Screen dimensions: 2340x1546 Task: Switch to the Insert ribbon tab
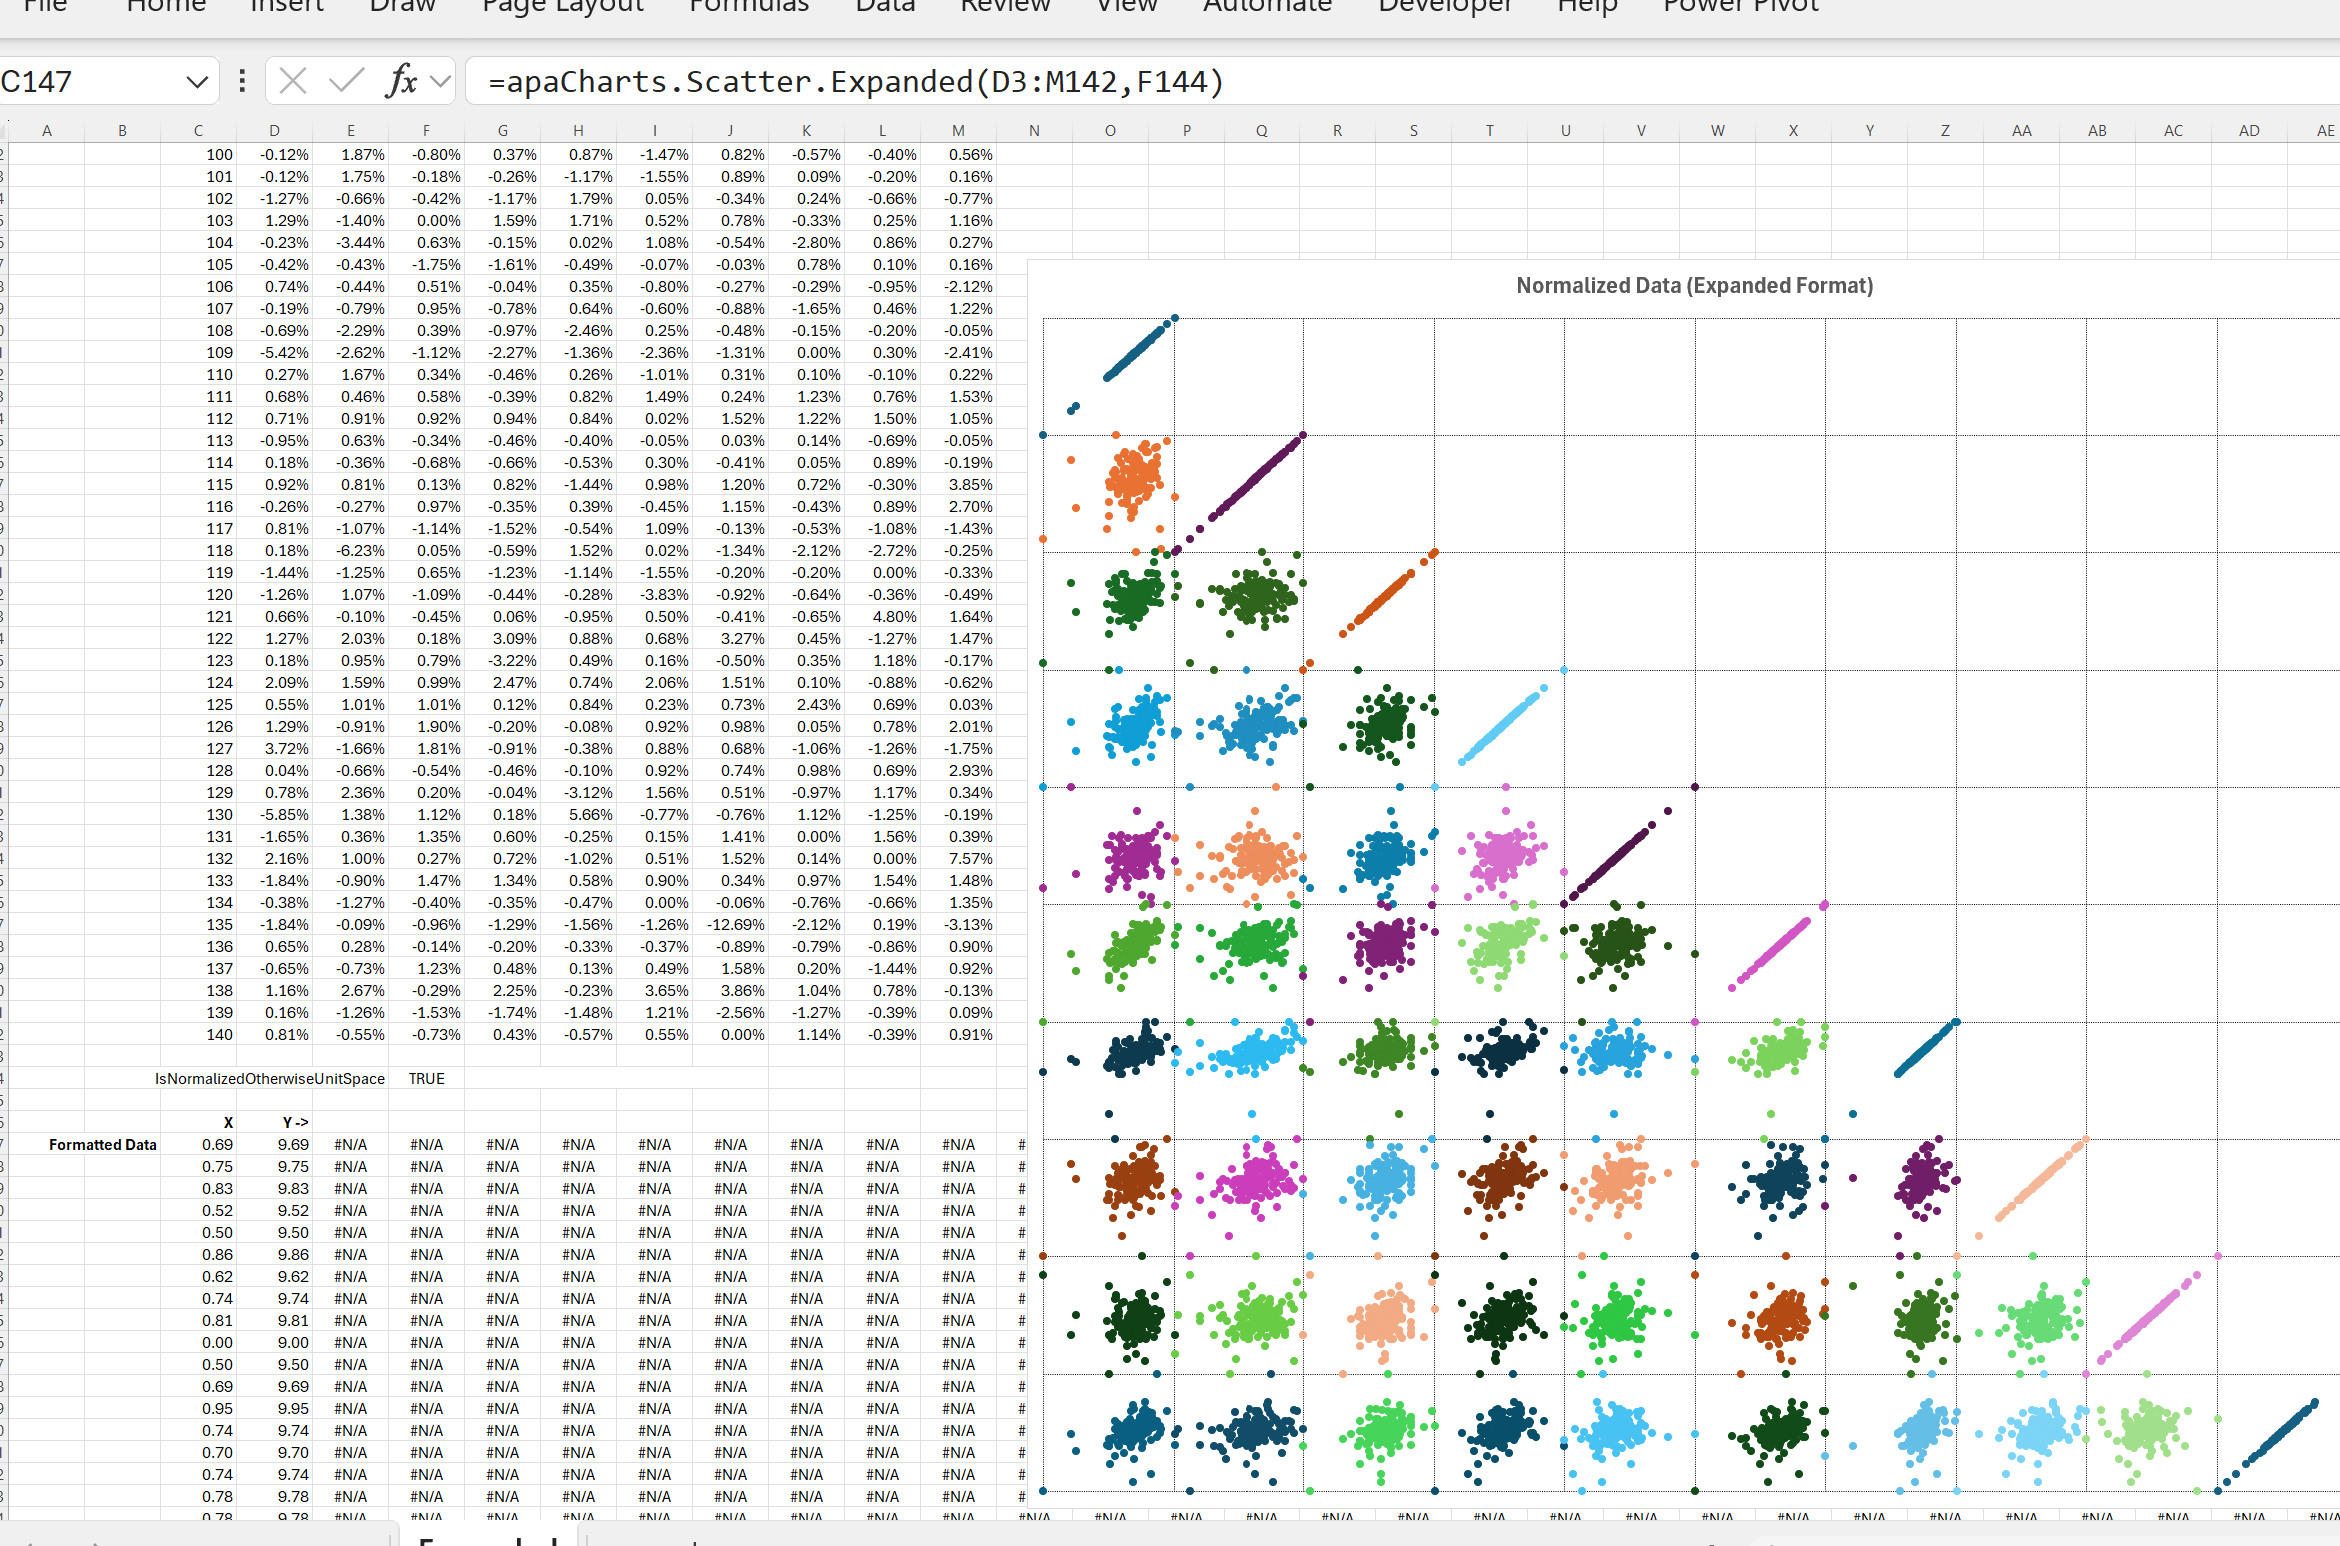287,7
